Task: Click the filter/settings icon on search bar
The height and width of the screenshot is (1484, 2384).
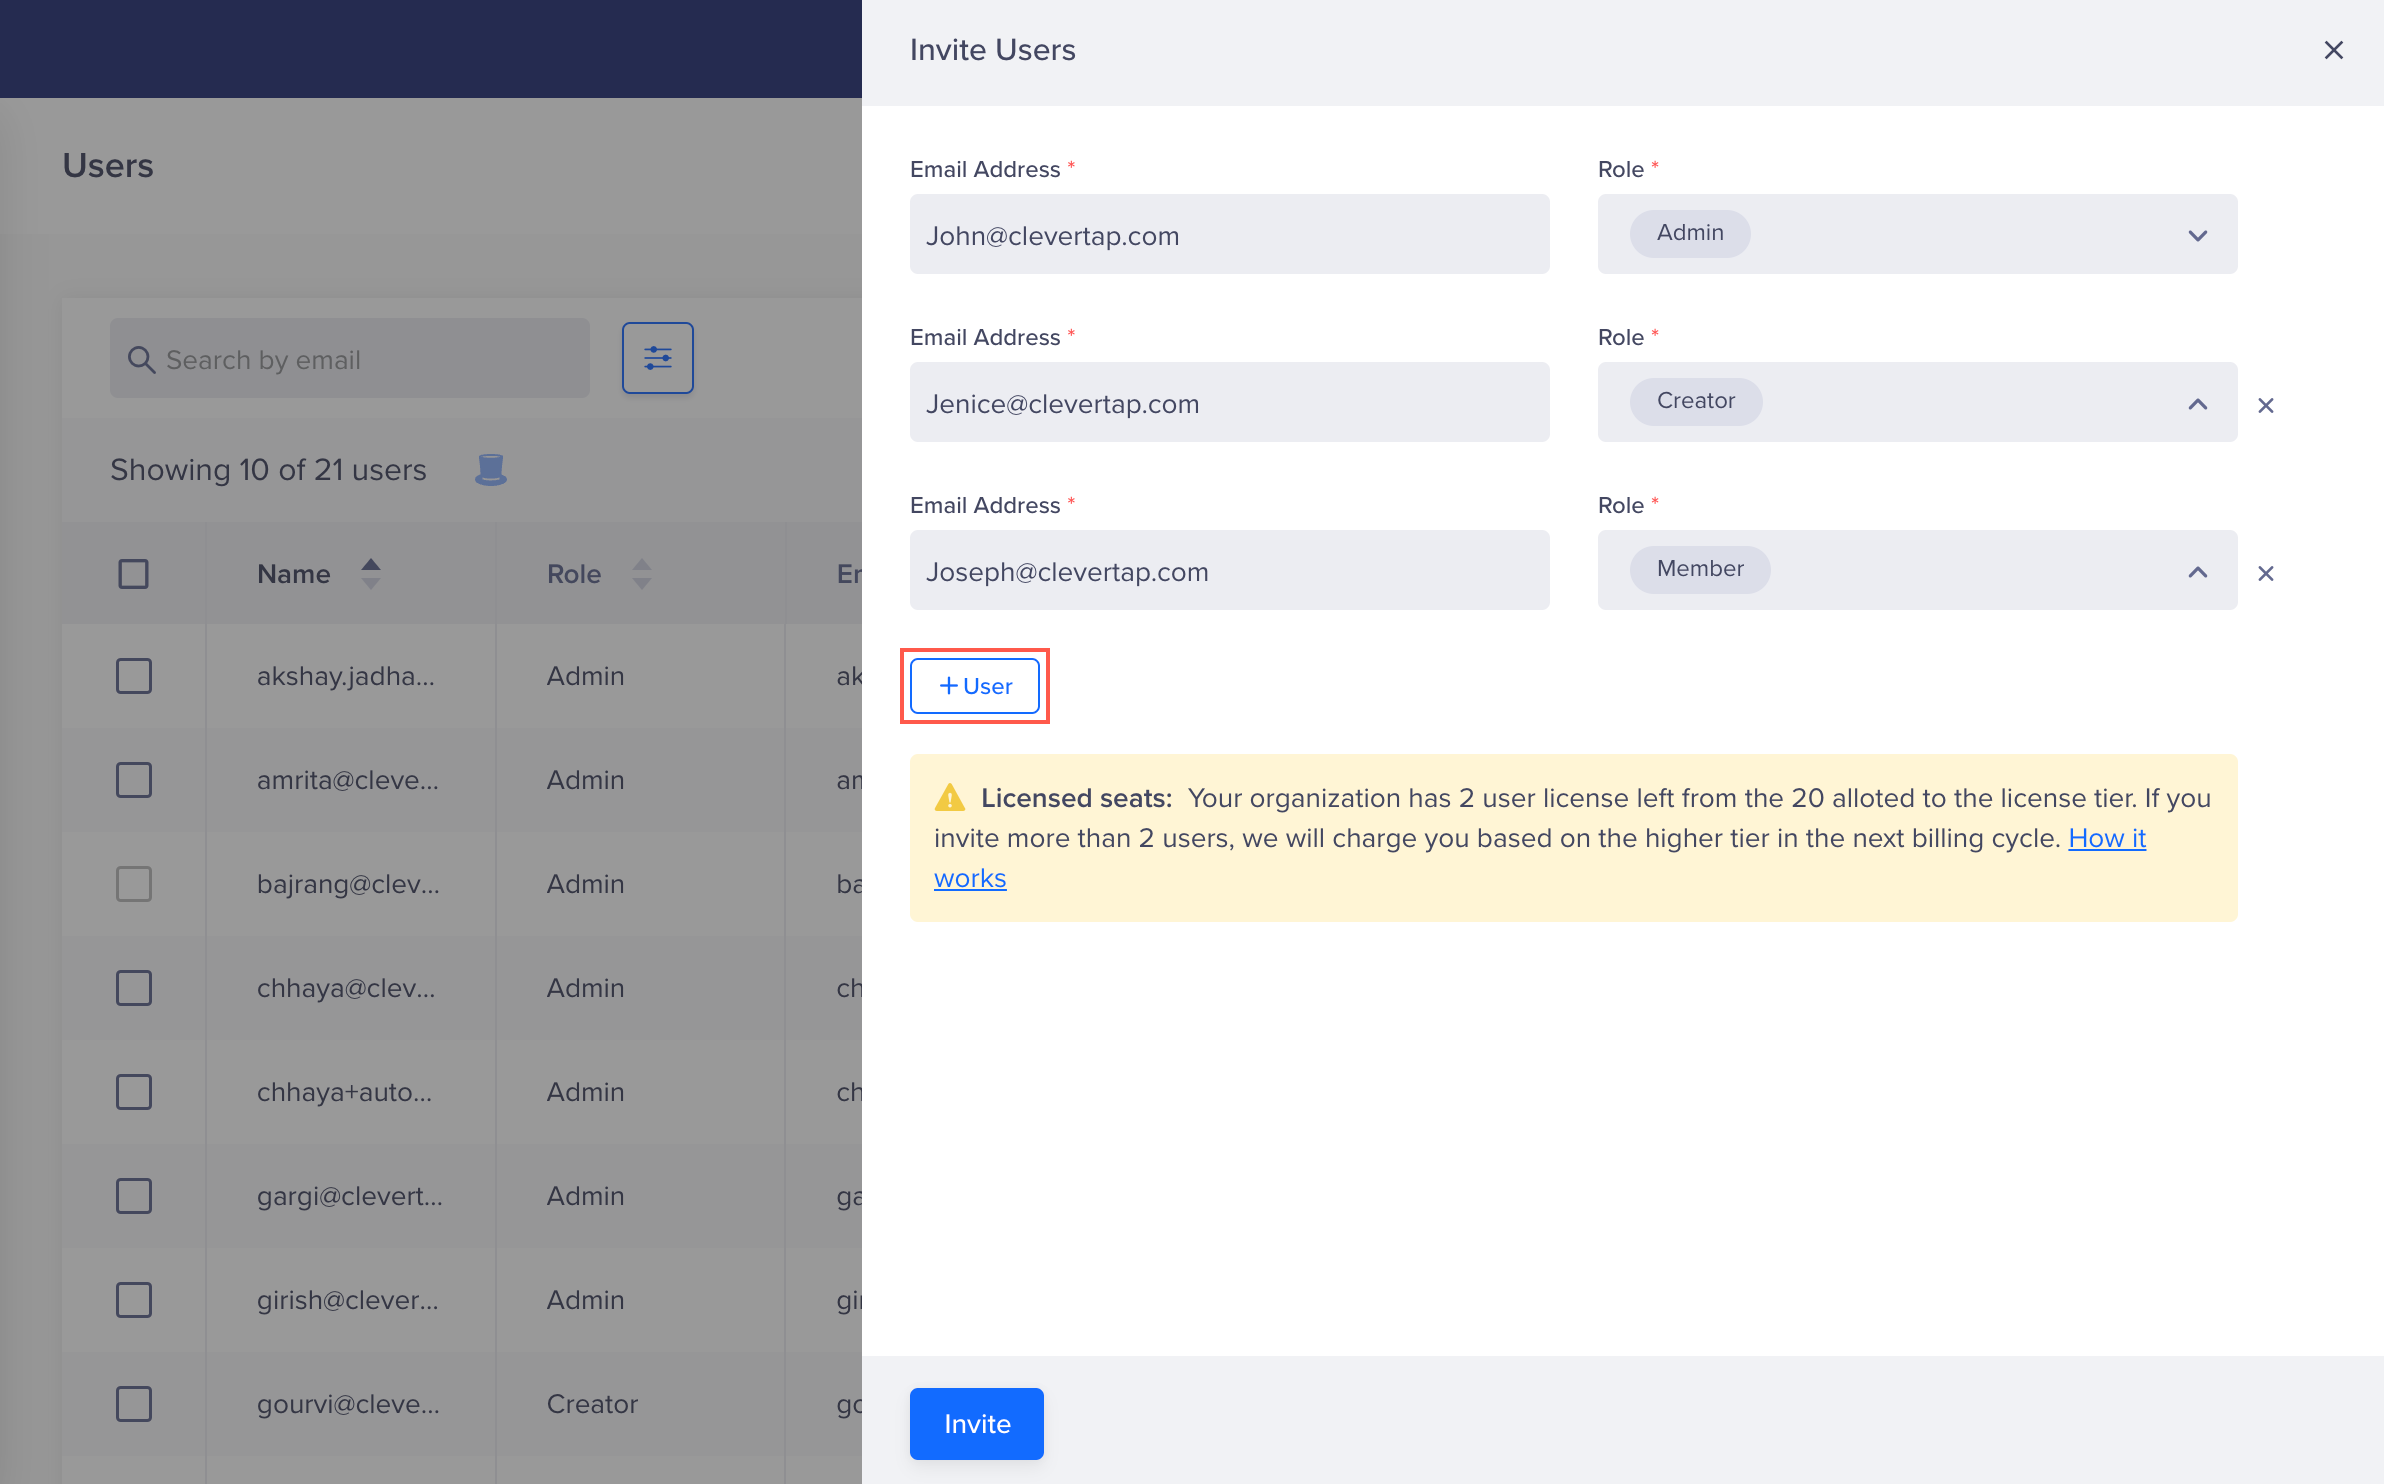Action: (658, 359)
